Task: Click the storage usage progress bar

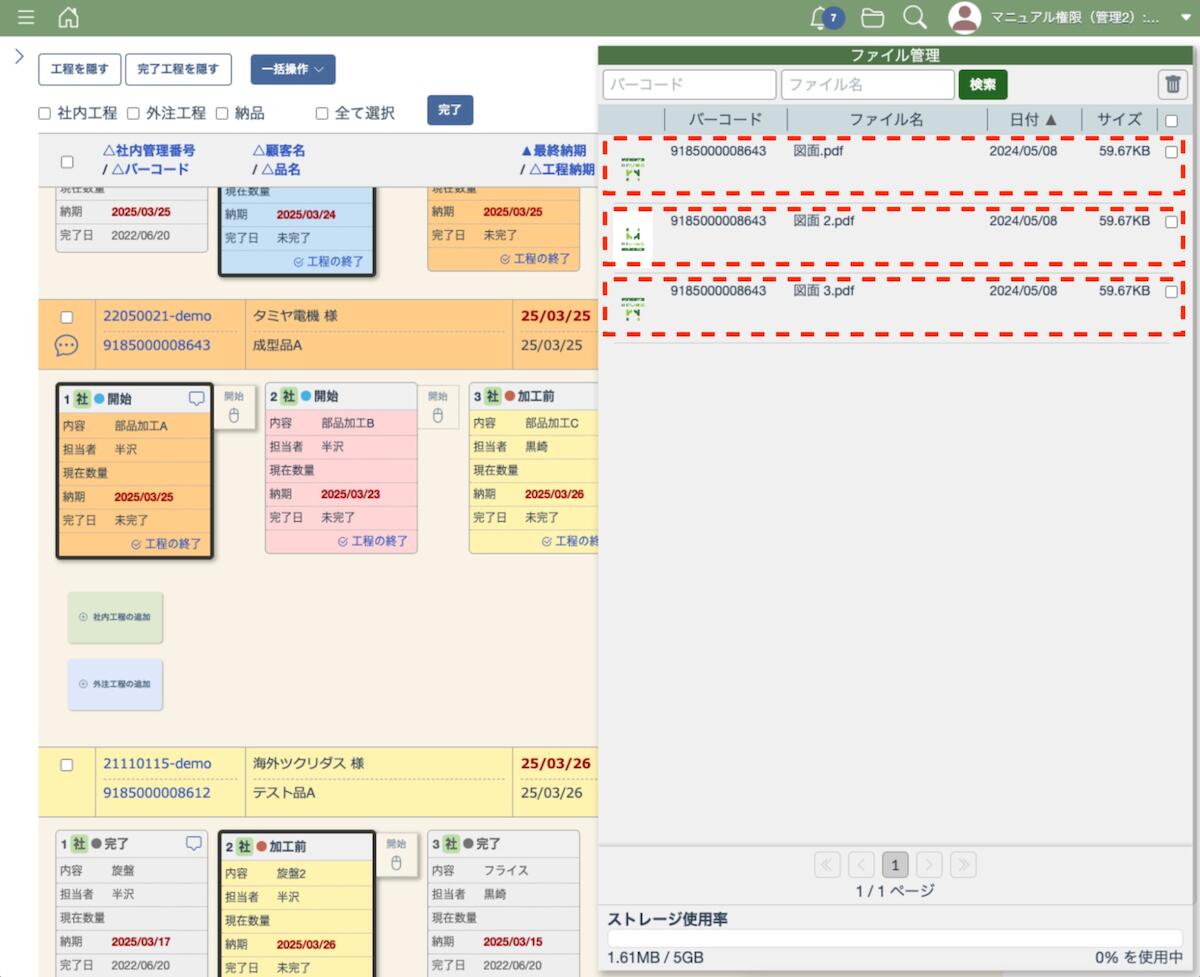Action: [895, 938]
